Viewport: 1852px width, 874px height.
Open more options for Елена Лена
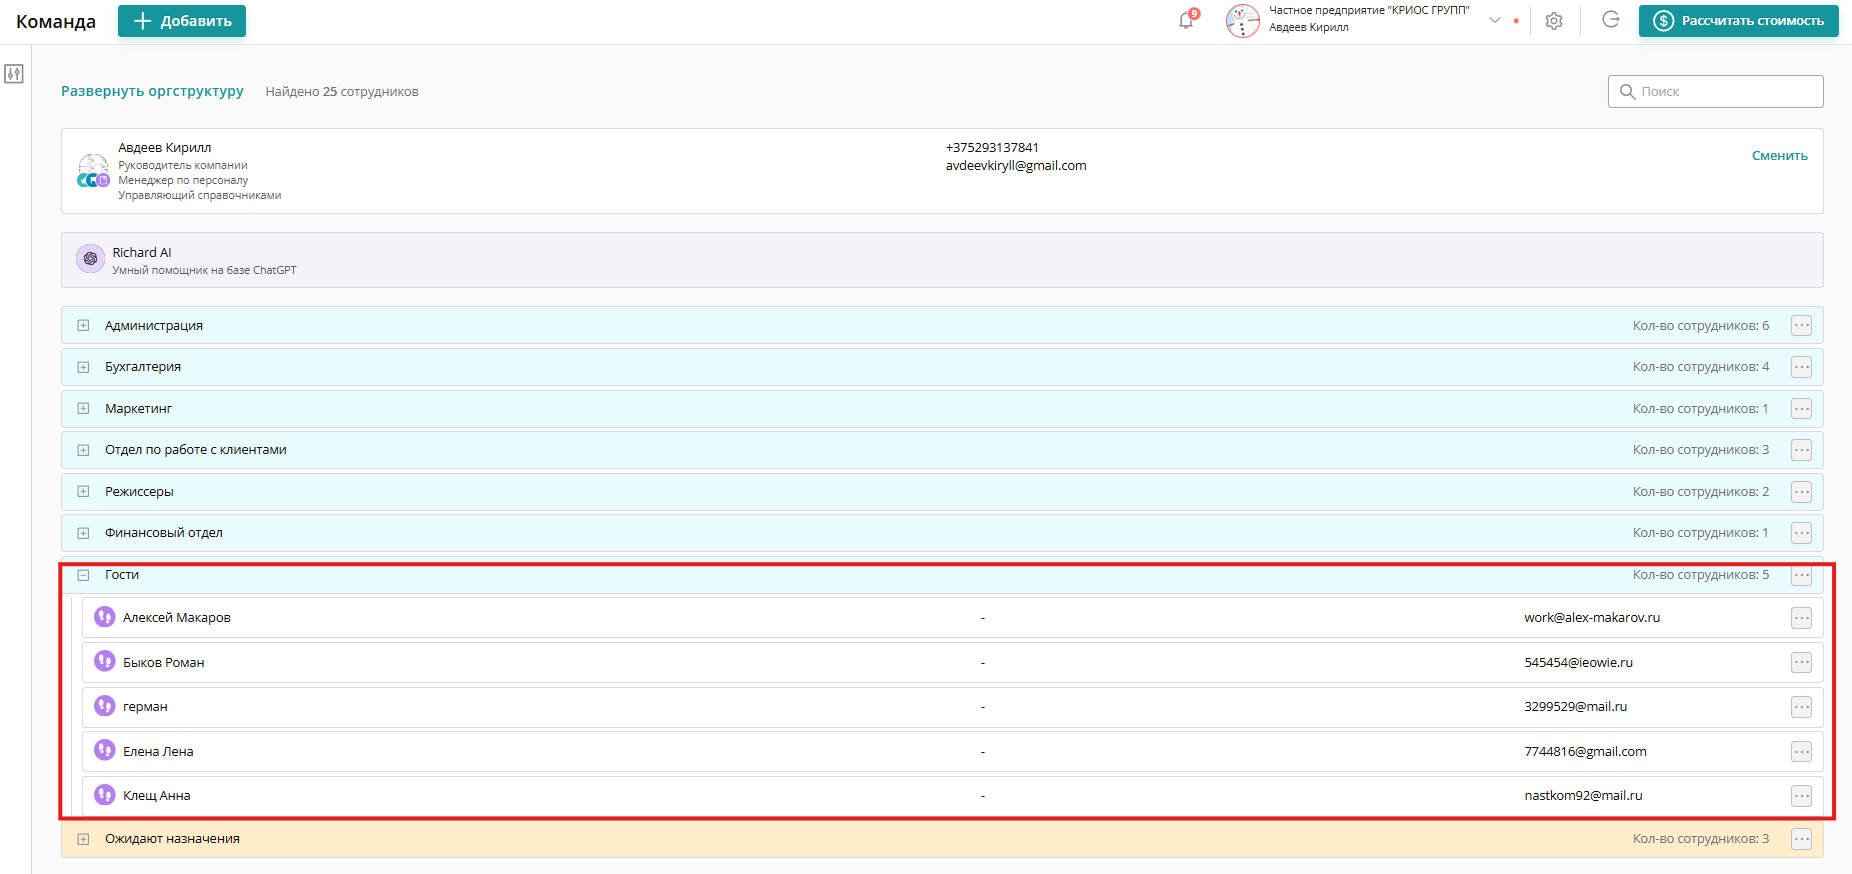1802,751
